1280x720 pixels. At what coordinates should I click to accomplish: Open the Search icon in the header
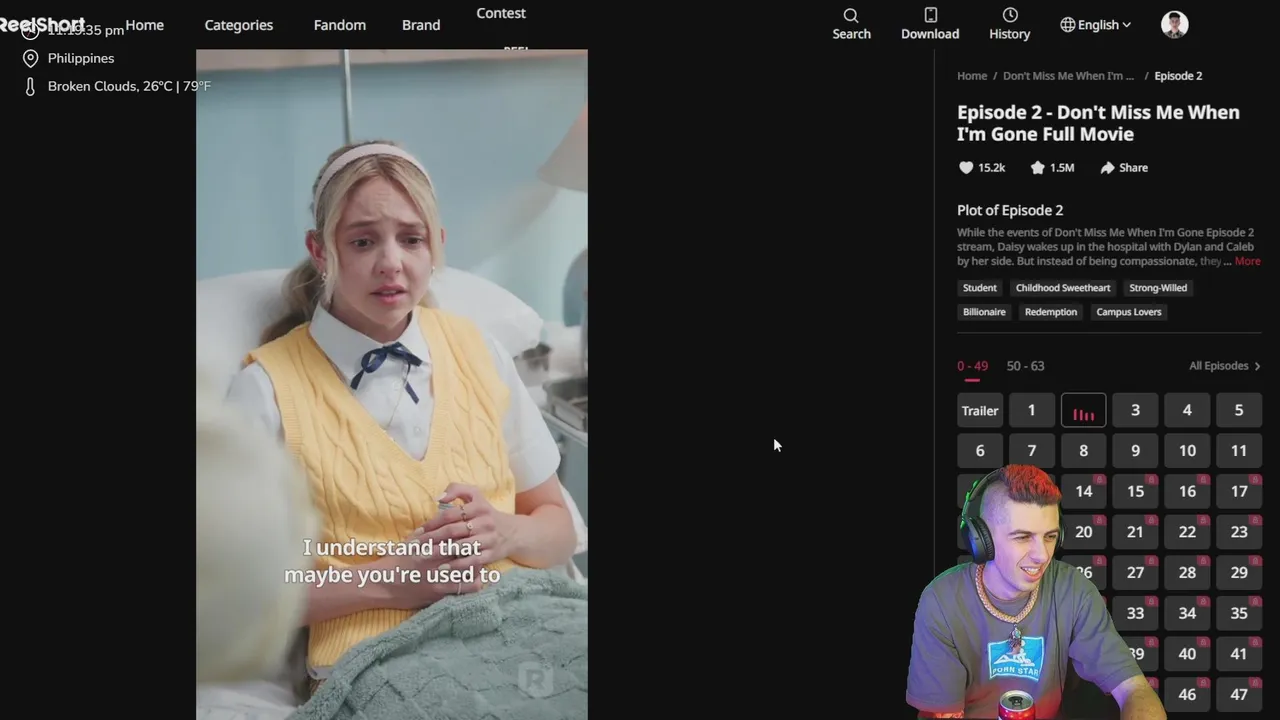pos(851,24)
